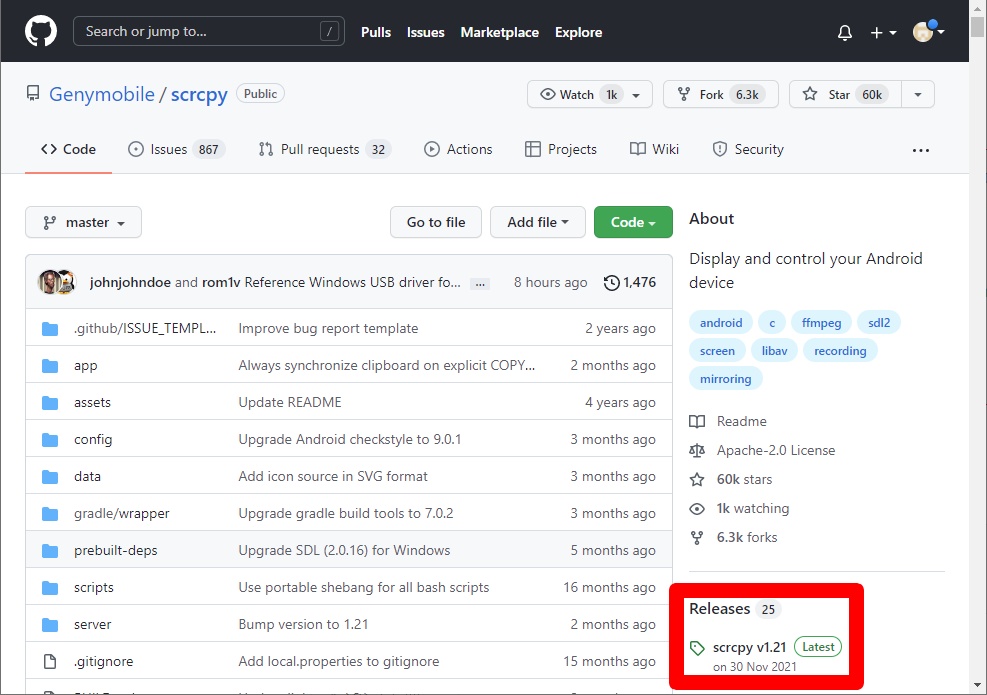Star the repository

click(845, 94)
